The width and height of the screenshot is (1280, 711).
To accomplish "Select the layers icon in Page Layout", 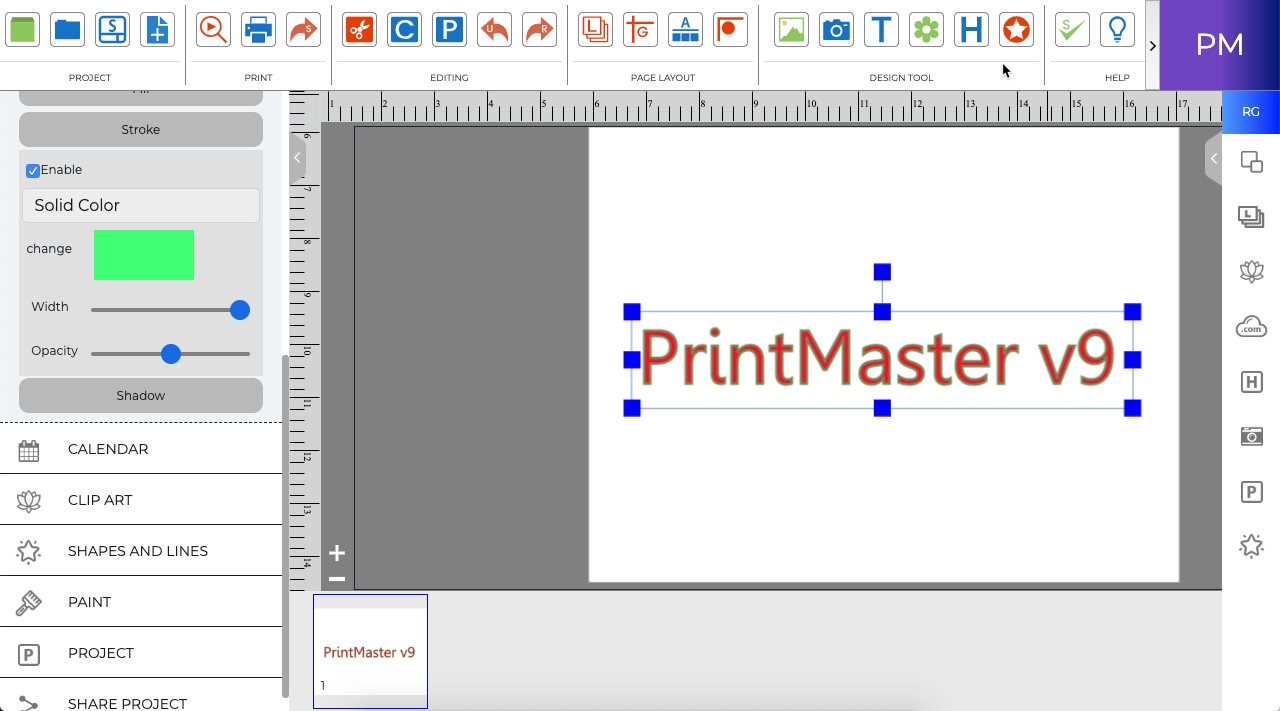I will pyautogui.click(x=595, y=29).
